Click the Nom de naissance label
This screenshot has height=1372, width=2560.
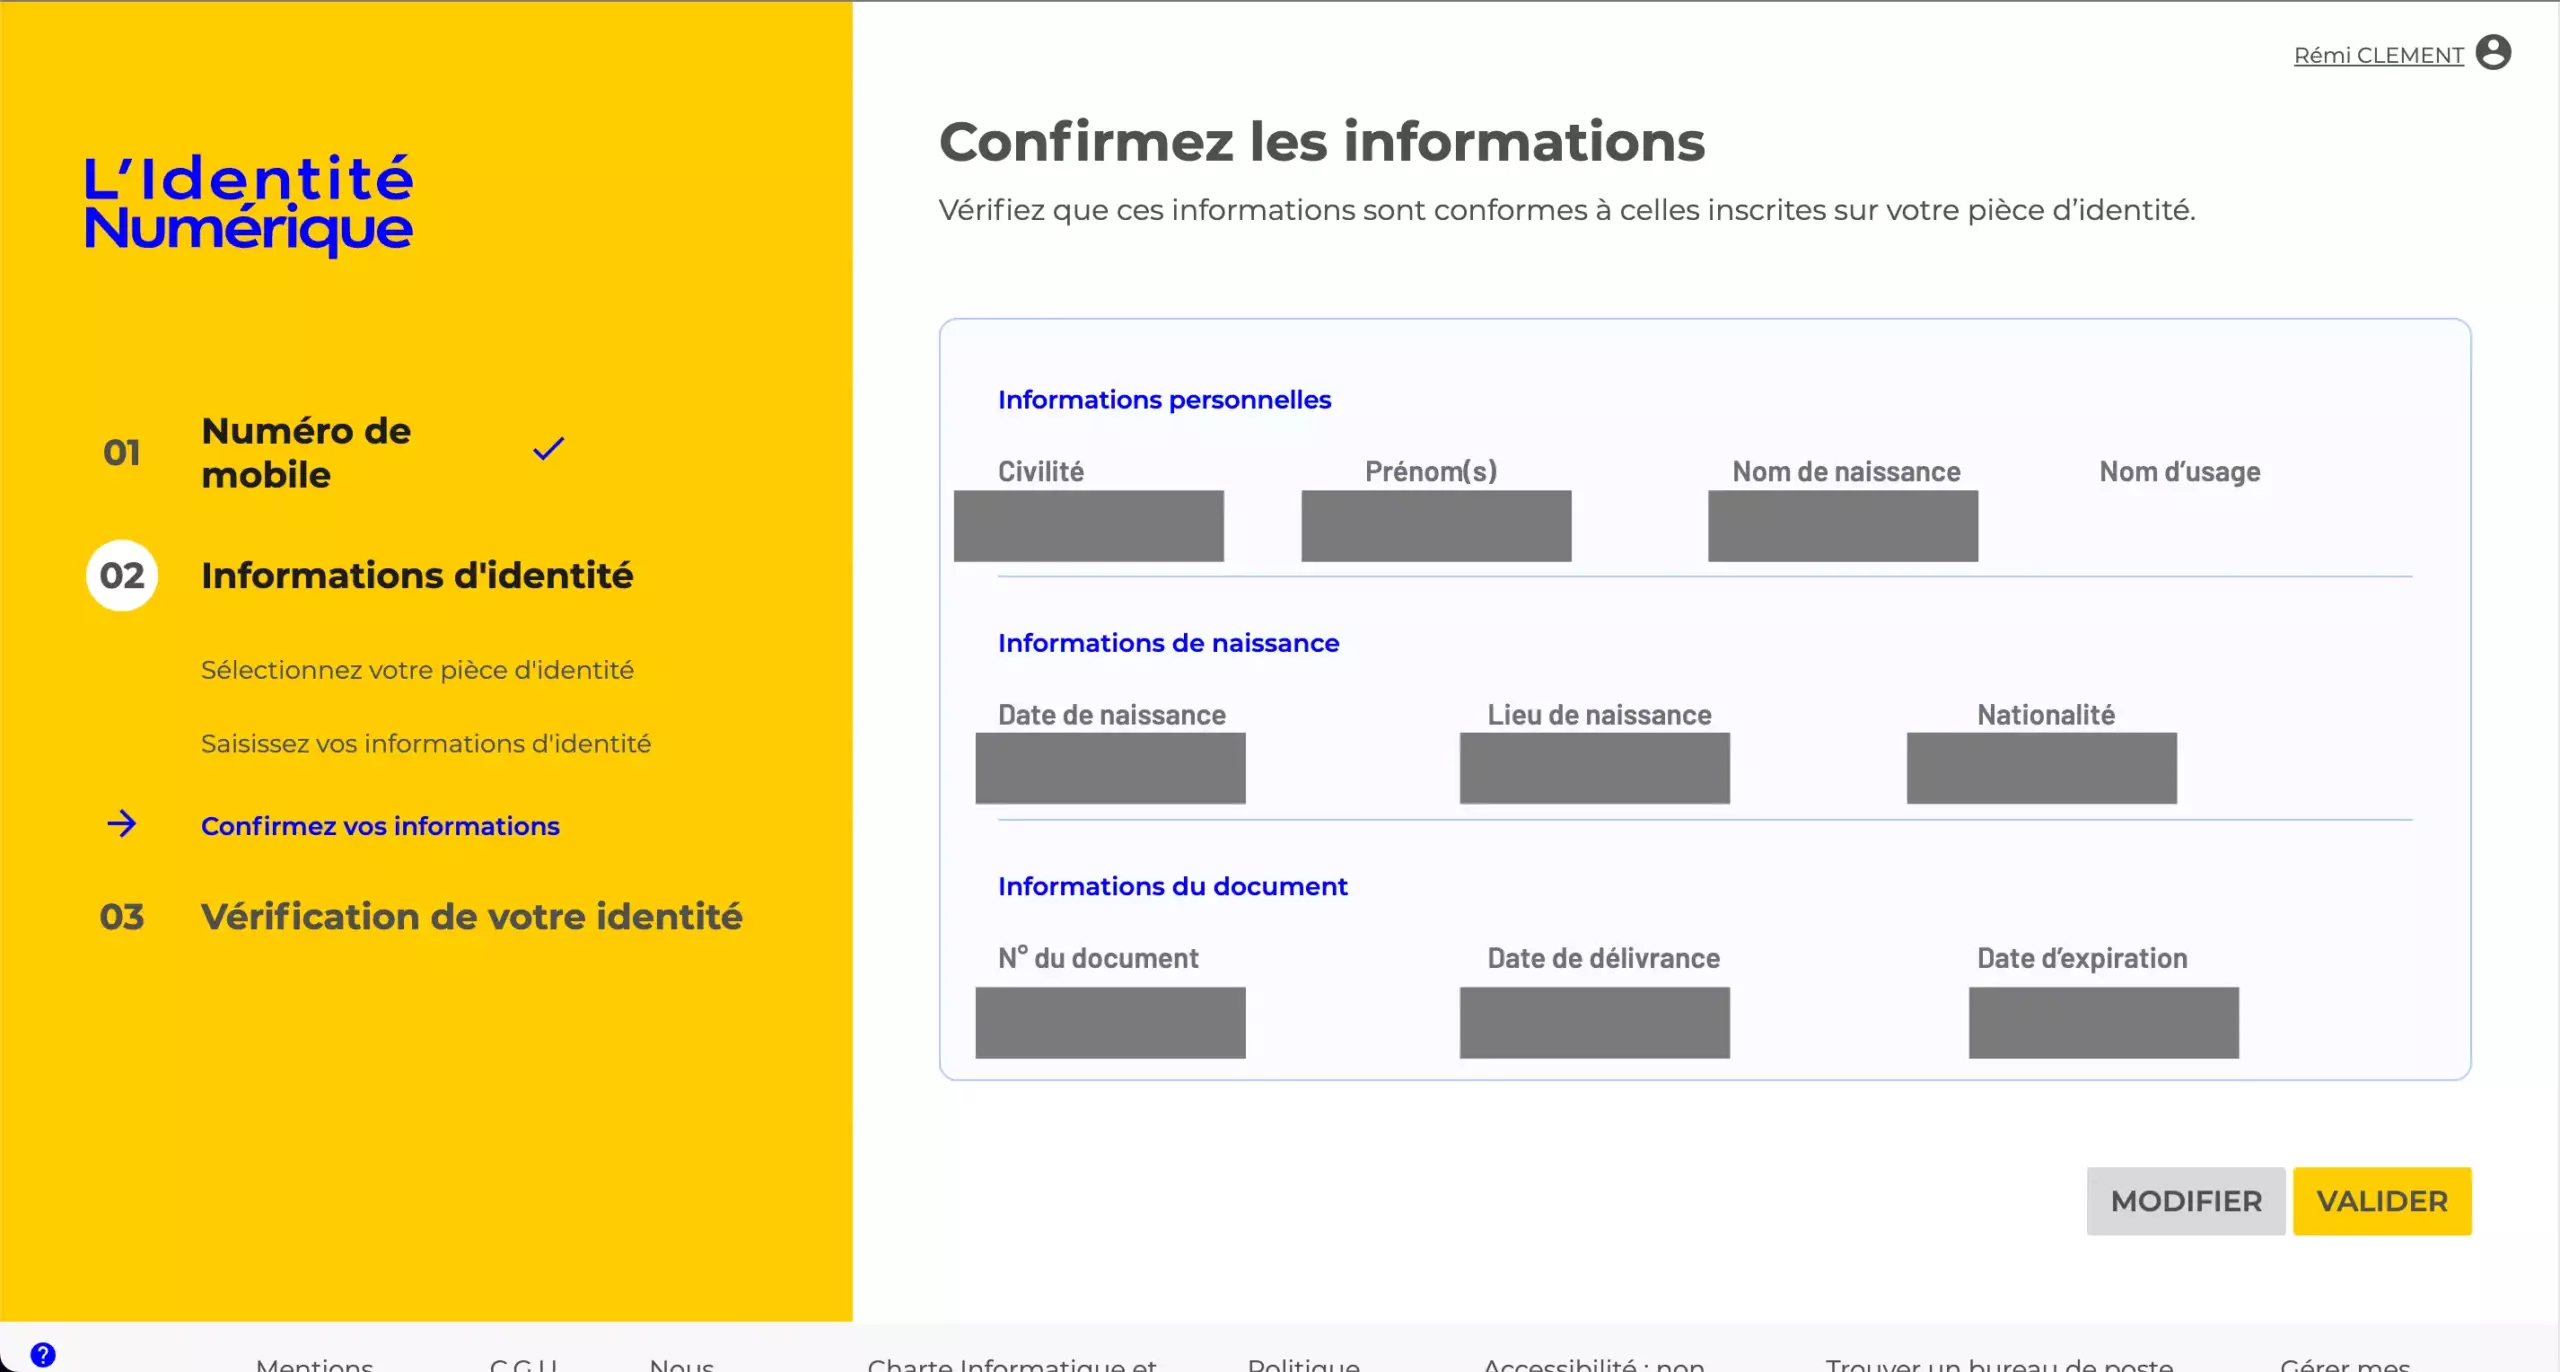click(x=1846, y=471)
